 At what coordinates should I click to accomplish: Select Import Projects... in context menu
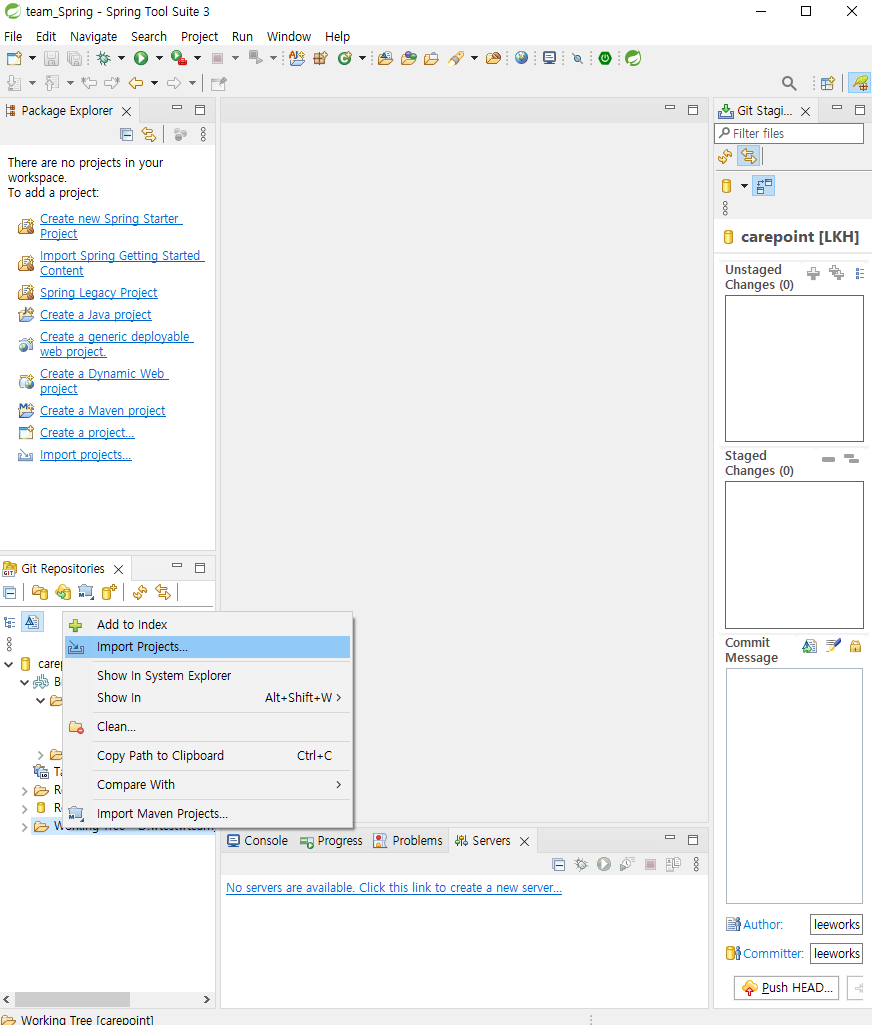pos(208,647)
